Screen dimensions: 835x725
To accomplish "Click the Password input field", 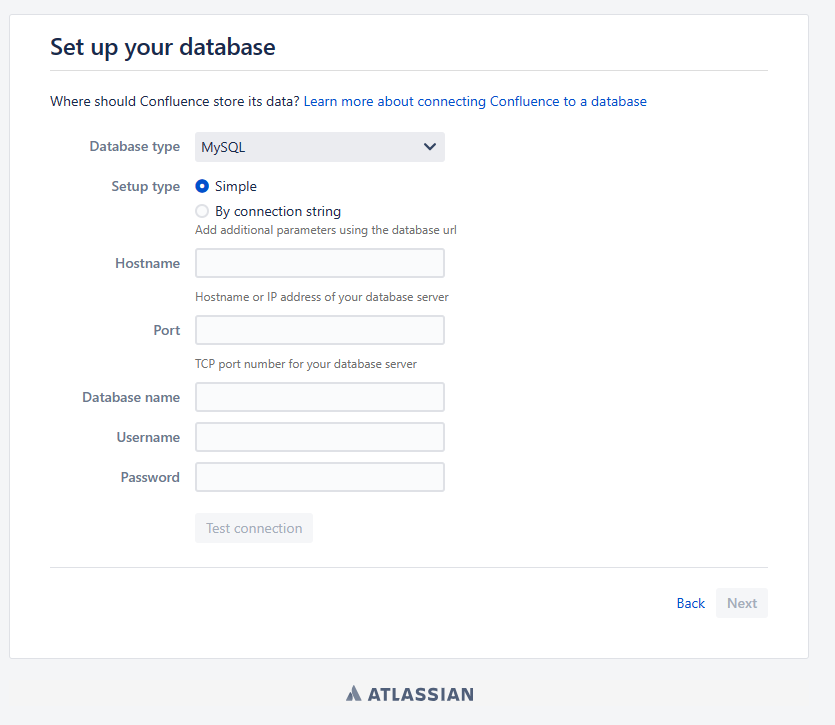I will [320, 477].
